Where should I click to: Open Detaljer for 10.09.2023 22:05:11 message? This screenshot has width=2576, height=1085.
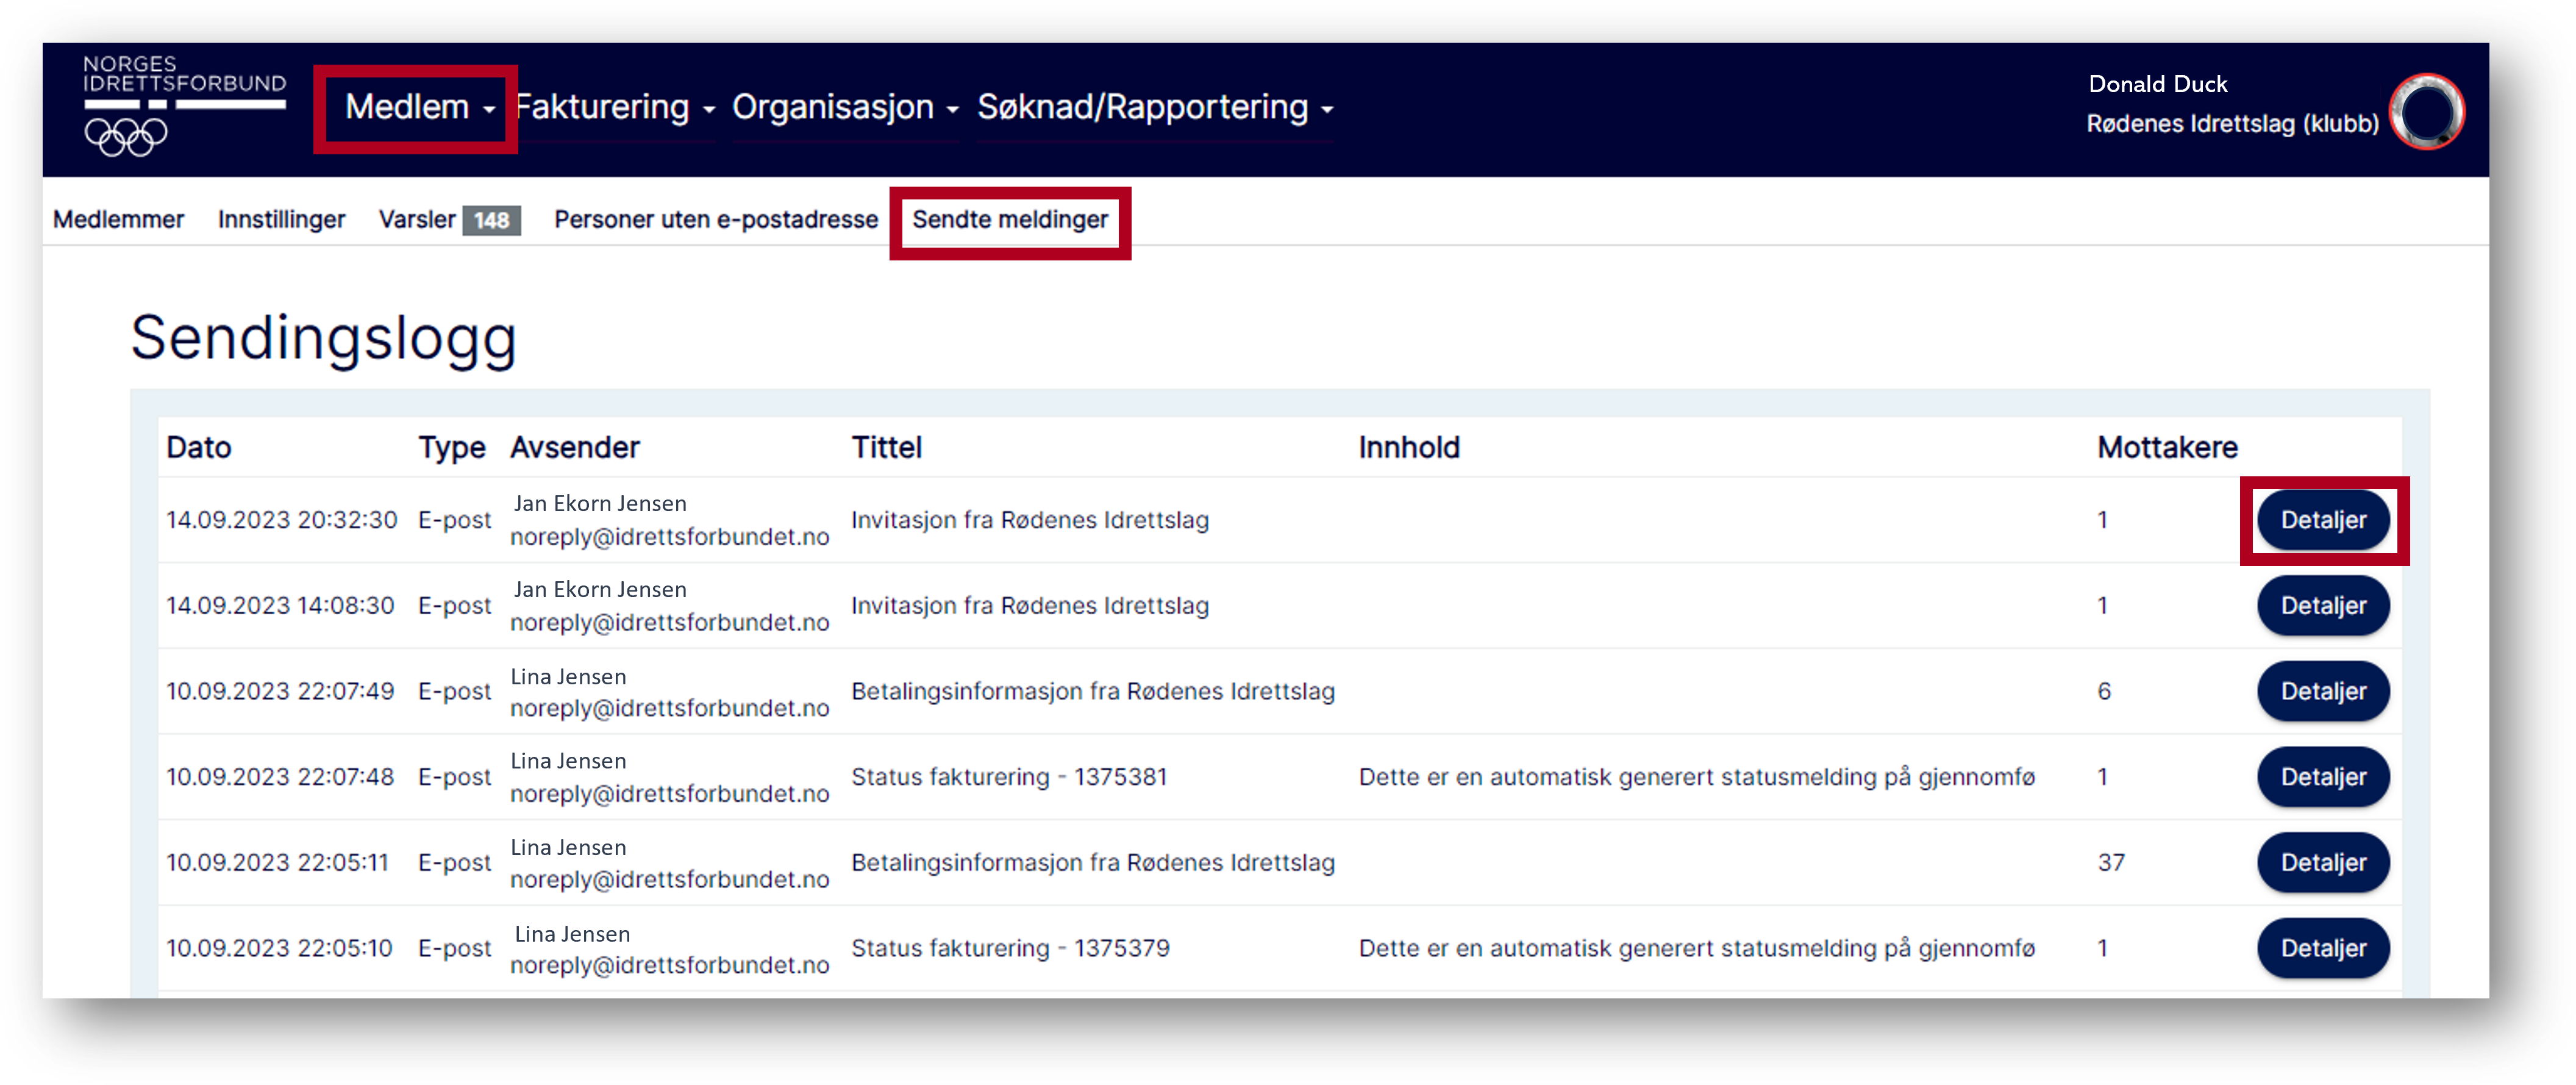click(2323, 862)
